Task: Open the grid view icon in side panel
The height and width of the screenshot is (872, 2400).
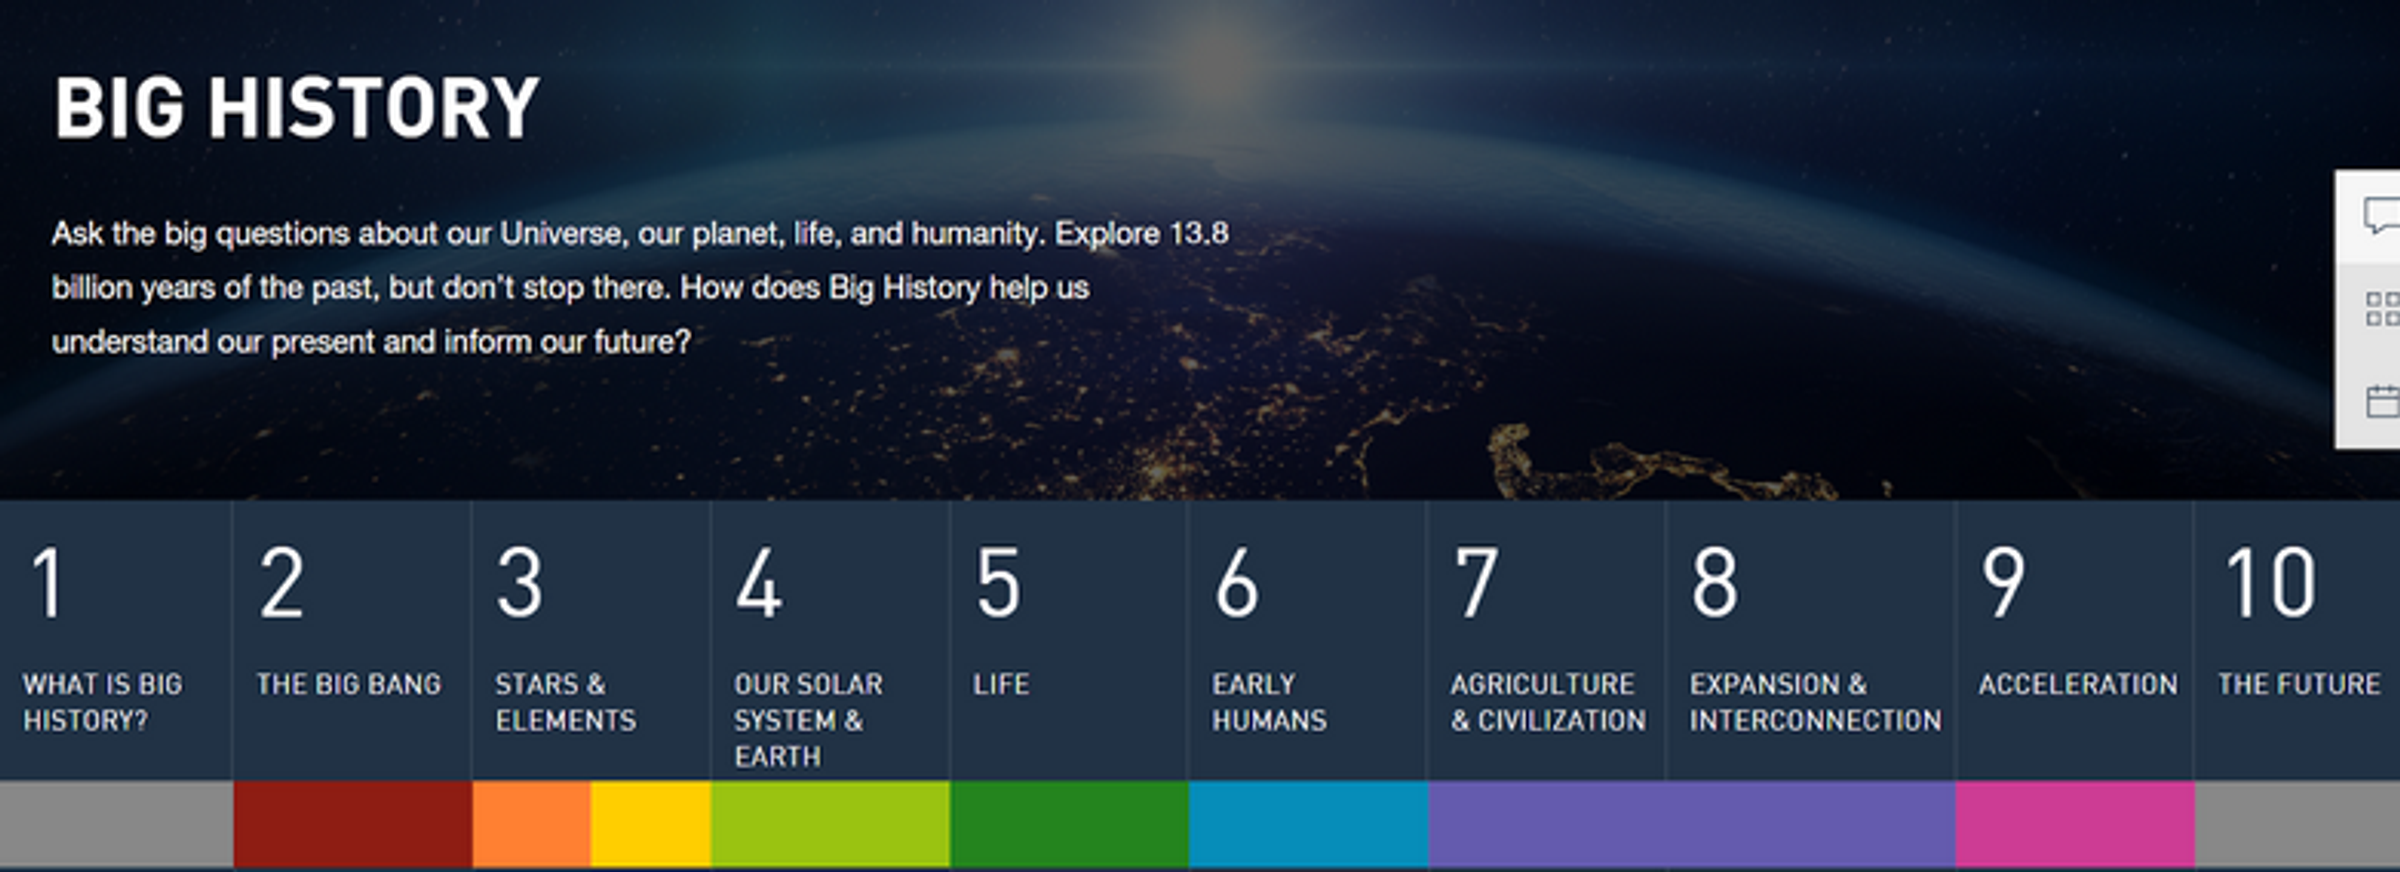Action: point(2383,309)
